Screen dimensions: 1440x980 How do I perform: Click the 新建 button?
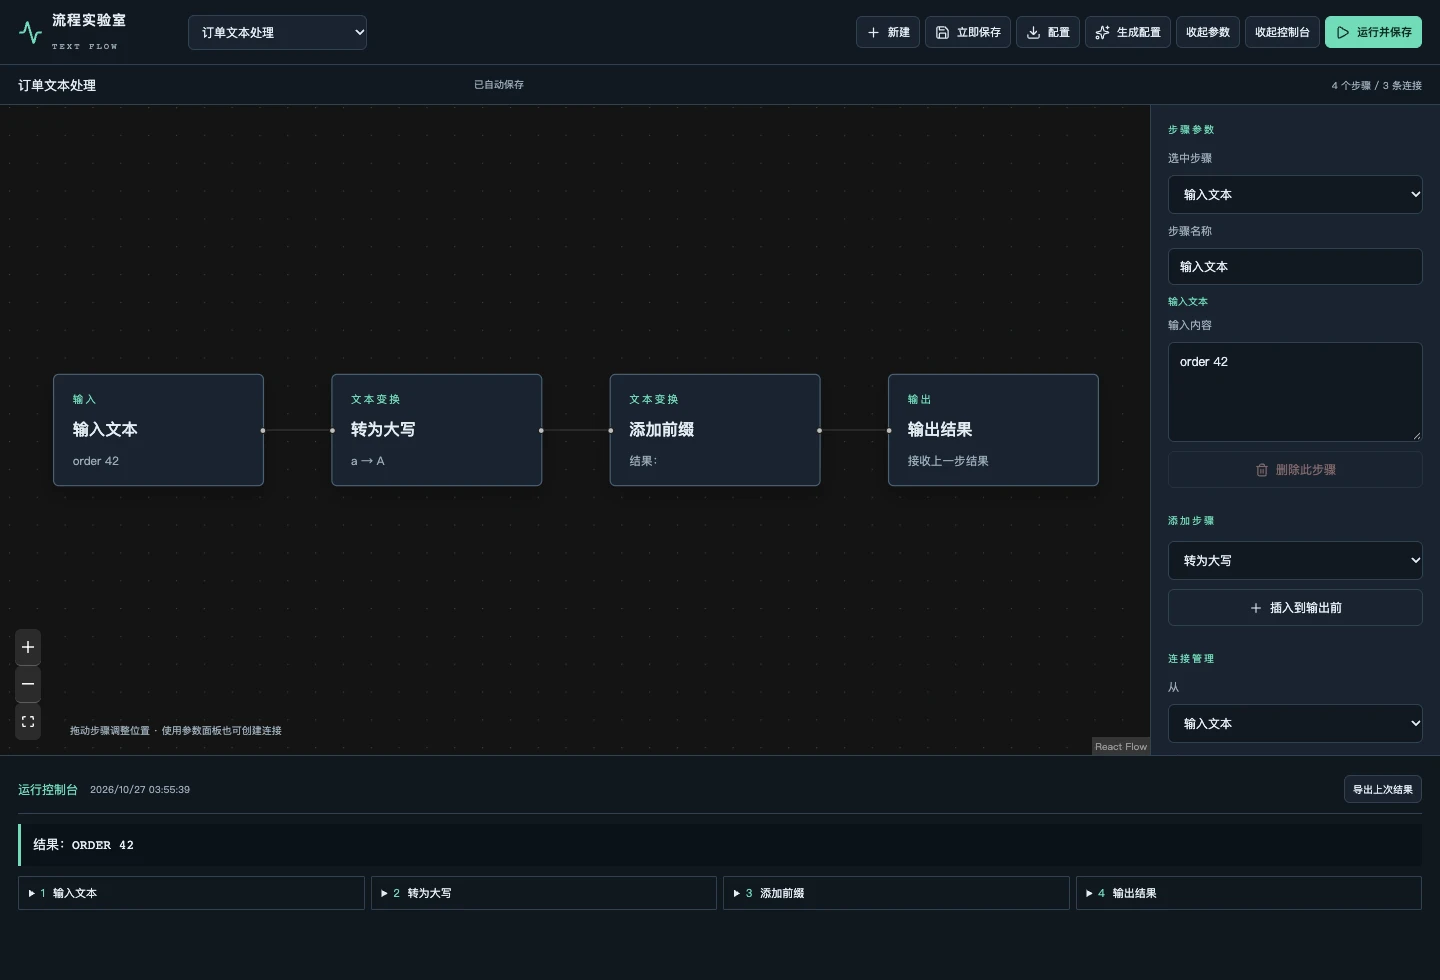click(888, 32)
